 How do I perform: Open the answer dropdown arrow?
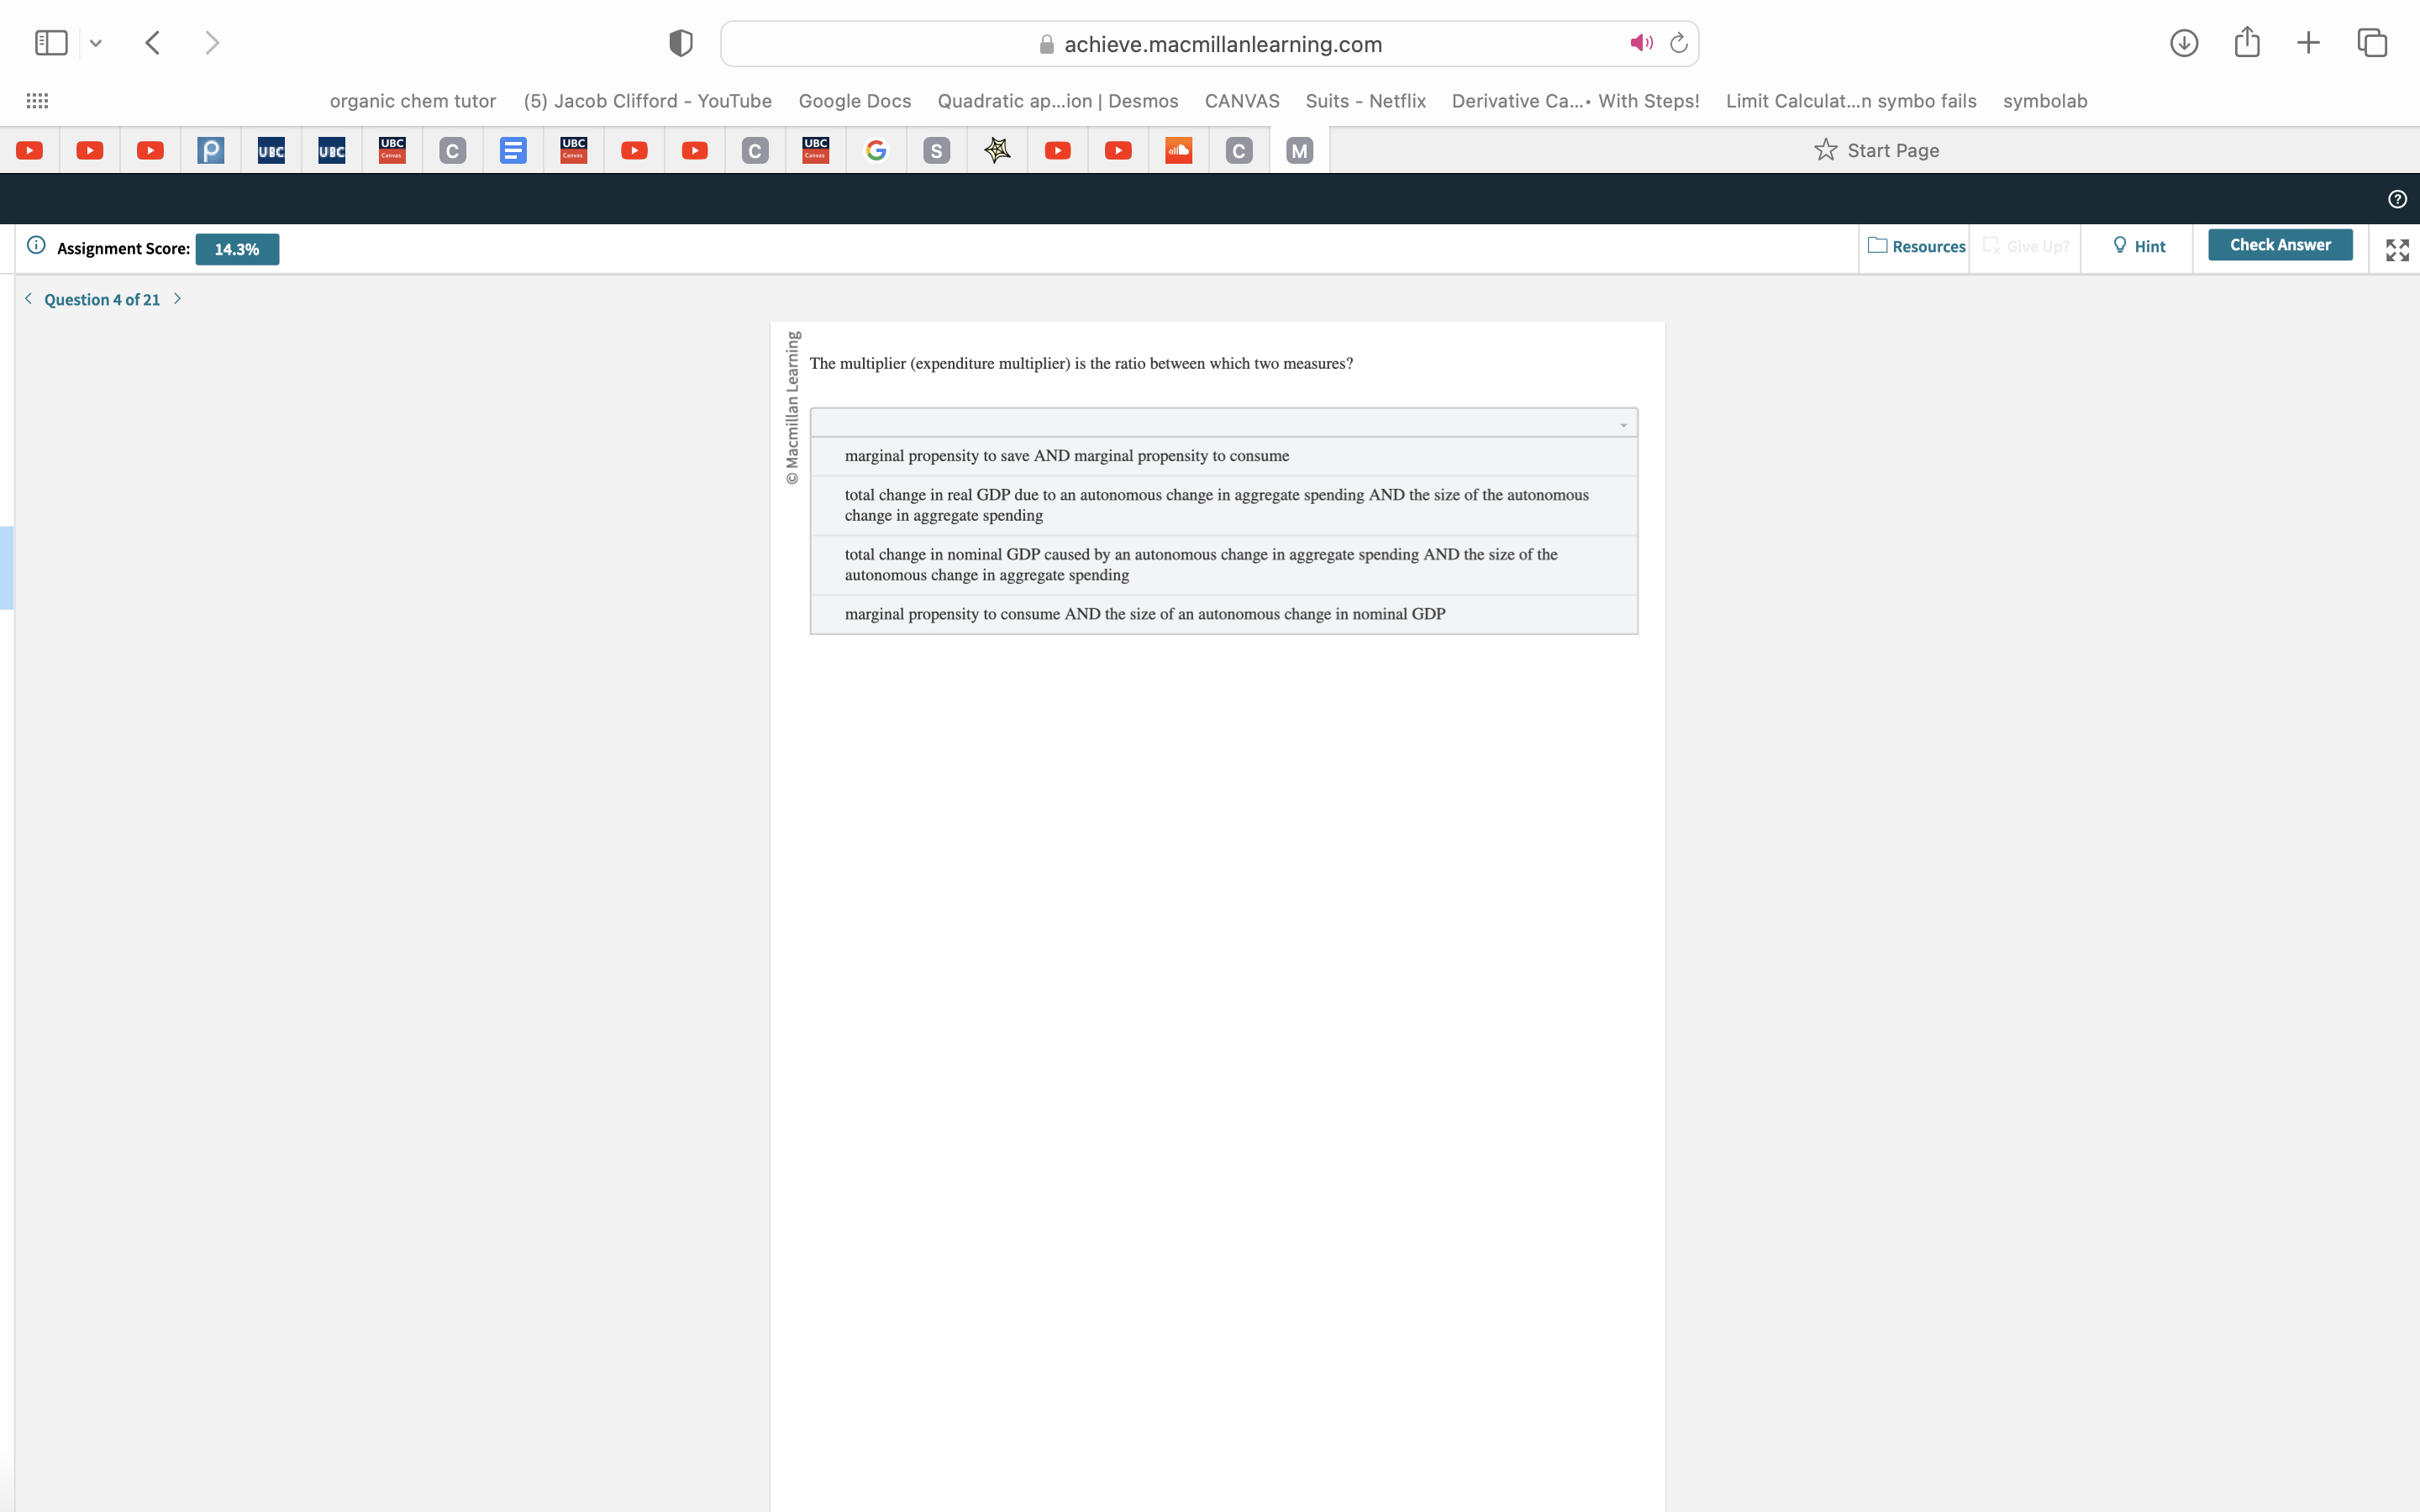pos(1623,425)
